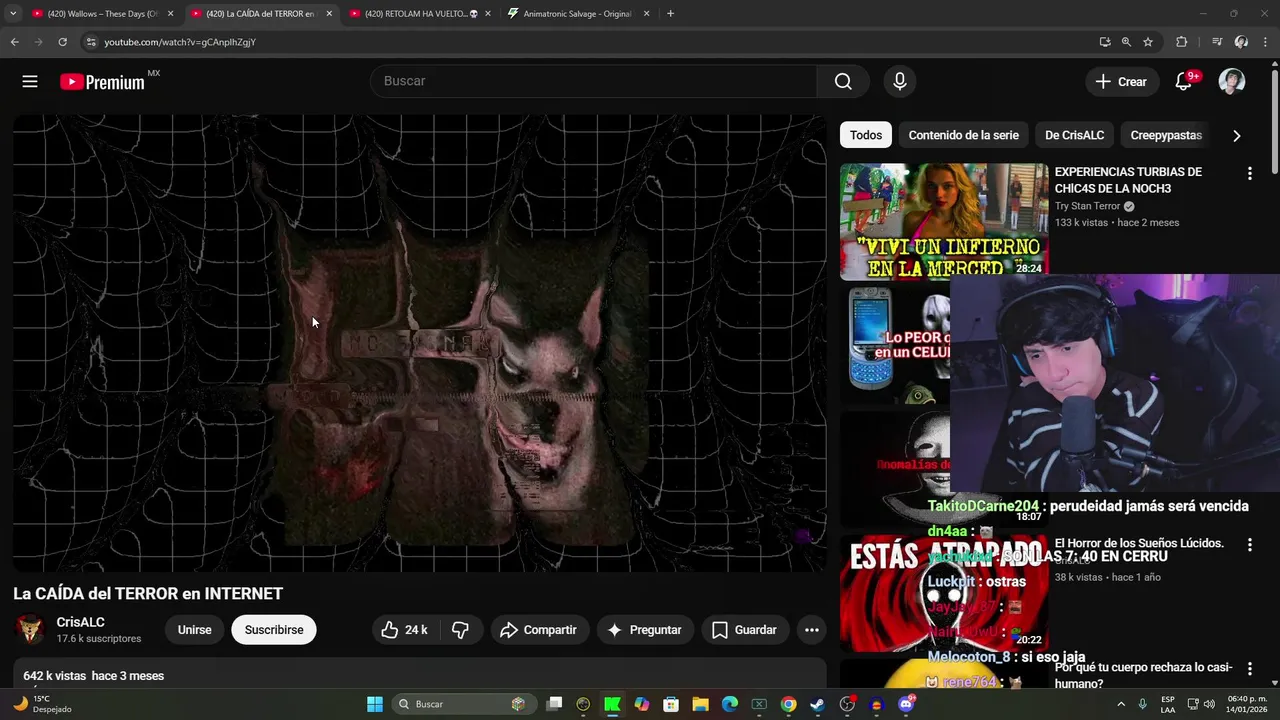Screen dimensions: 1280x720
Task: Open the tab search dropdown arrow
Action: click(13, 14)
